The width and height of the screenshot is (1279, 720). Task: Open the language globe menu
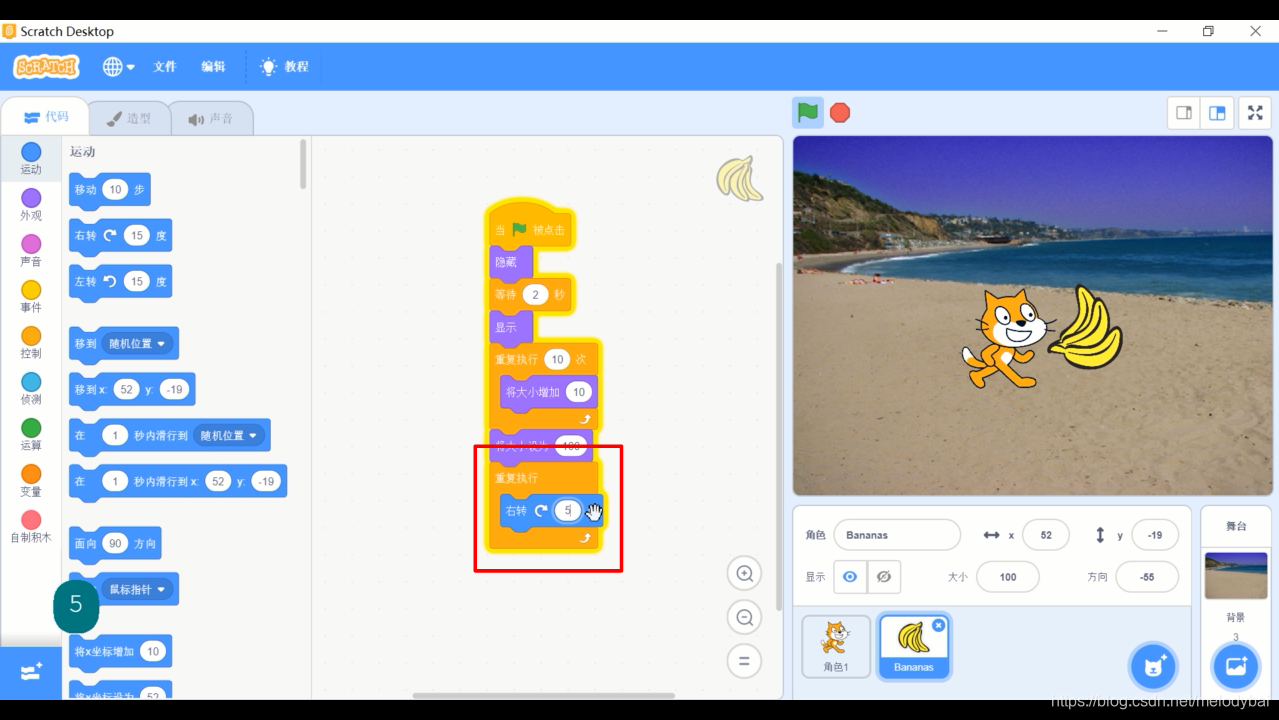pos(118,67)
